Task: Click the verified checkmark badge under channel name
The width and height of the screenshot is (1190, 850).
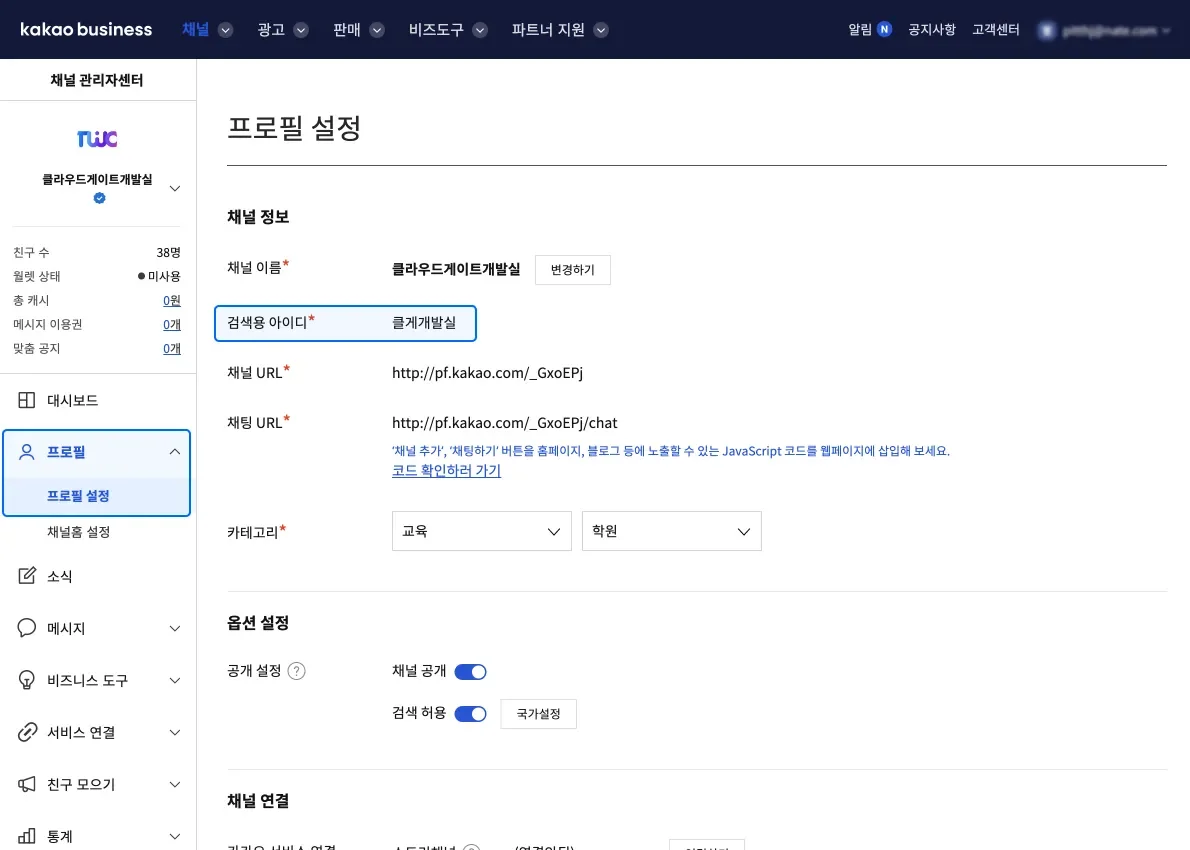Action: coord(98,197)
